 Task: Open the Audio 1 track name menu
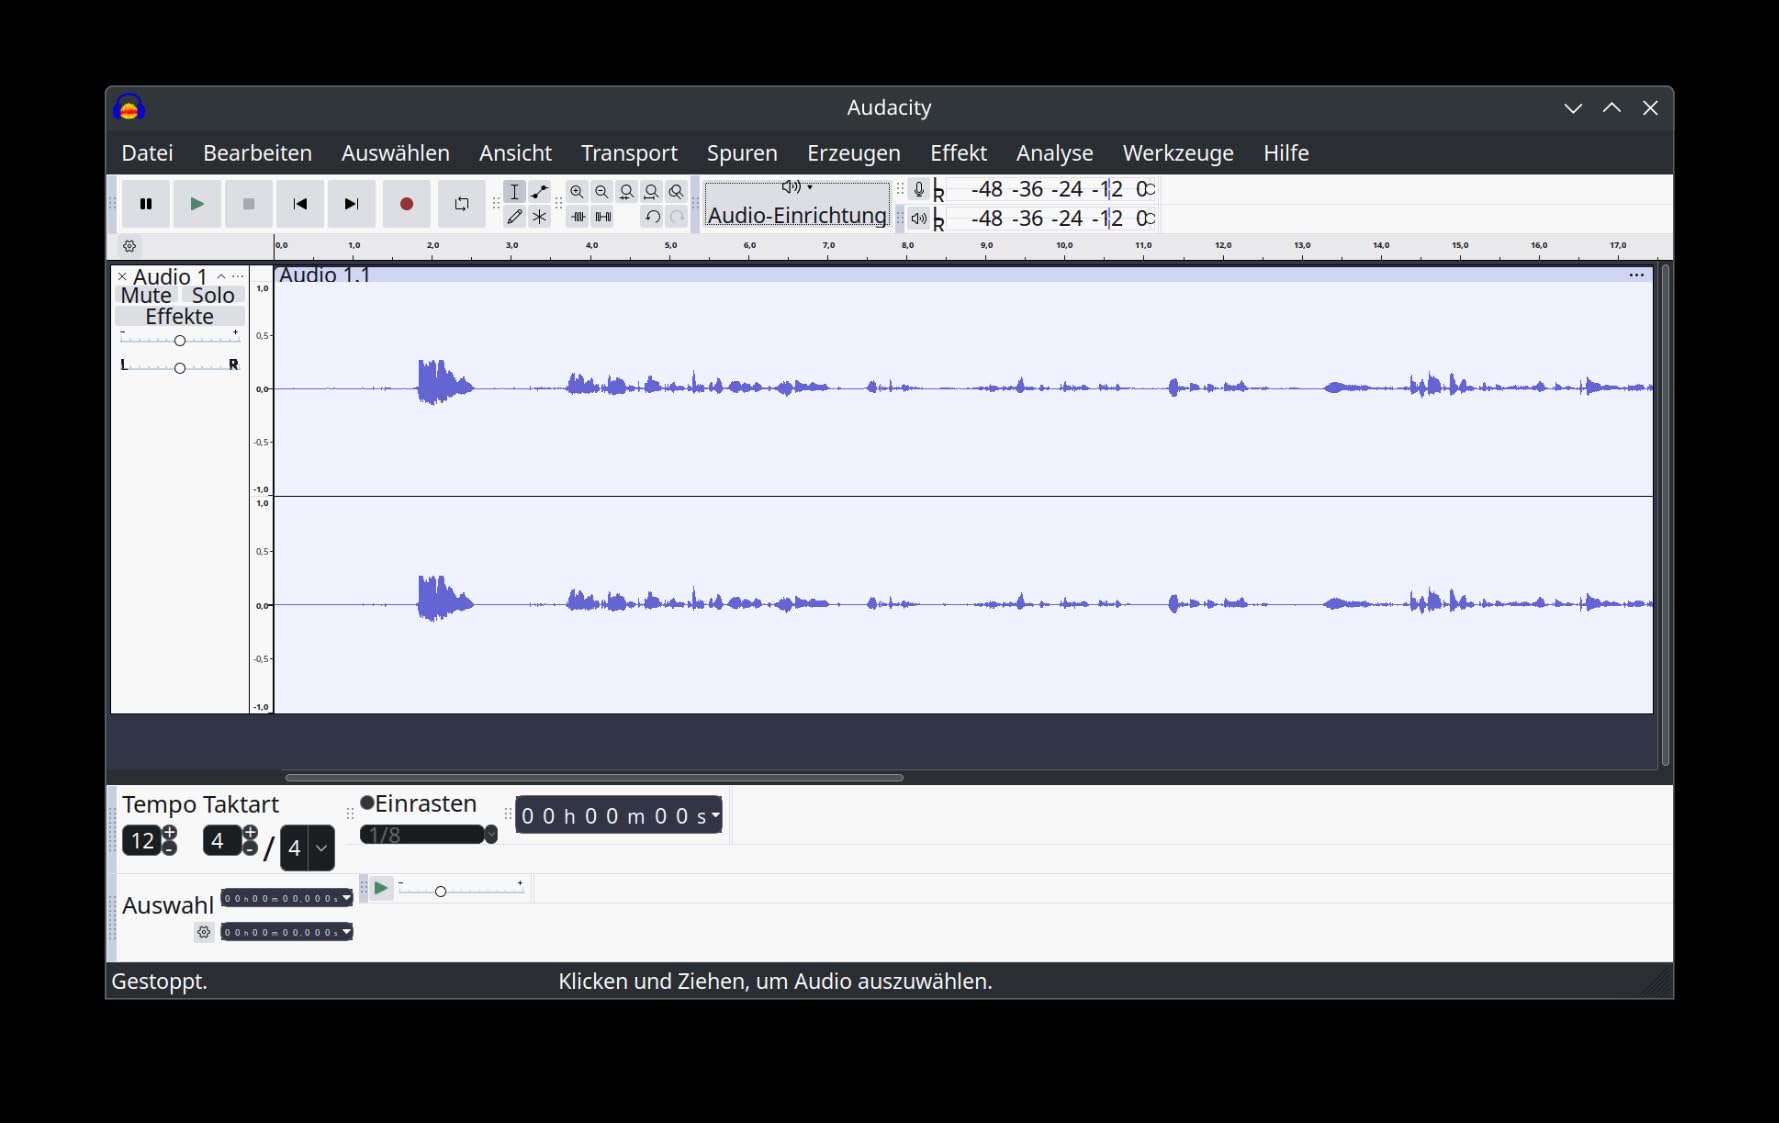tap(170, 277)
